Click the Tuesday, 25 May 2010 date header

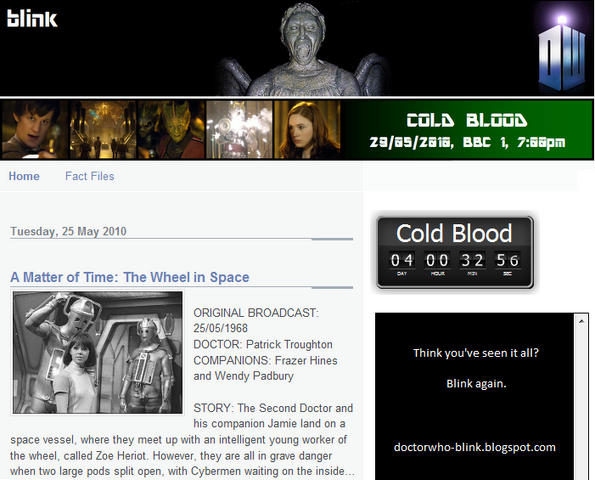click(68, 231)
